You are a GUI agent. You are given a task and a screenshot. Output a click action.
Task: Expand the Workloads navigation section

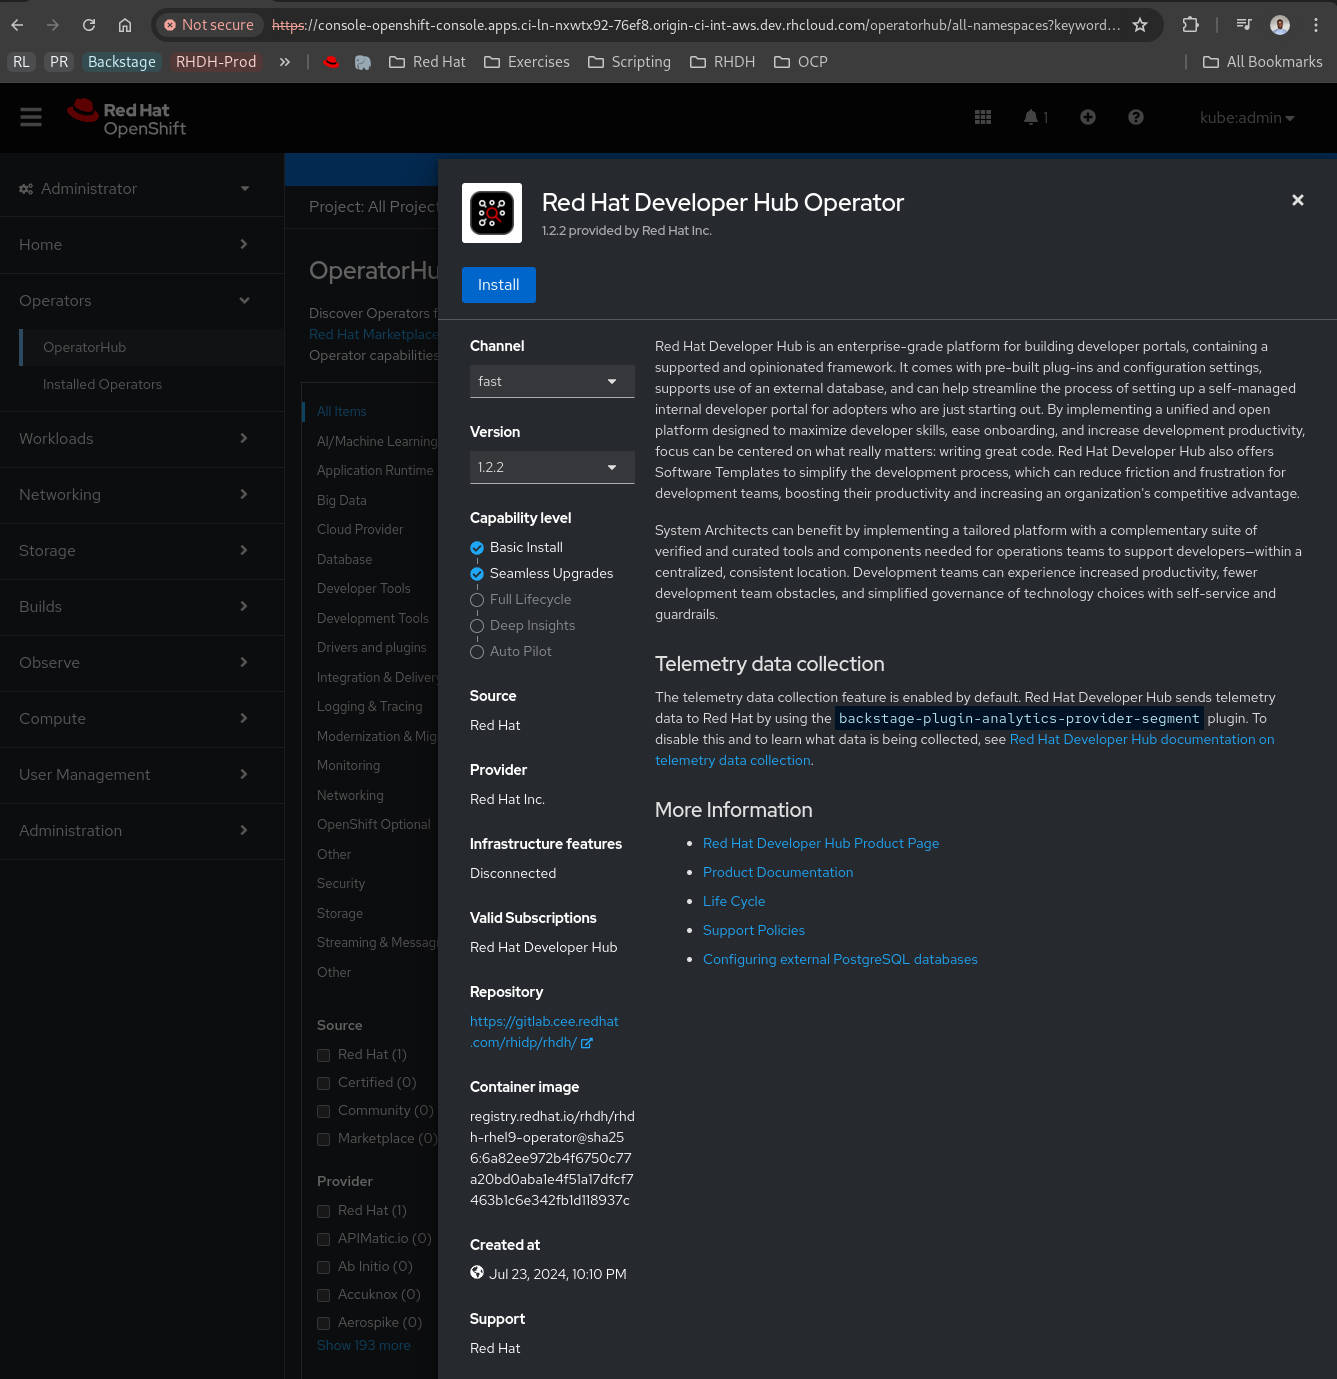tap(142, 439)
